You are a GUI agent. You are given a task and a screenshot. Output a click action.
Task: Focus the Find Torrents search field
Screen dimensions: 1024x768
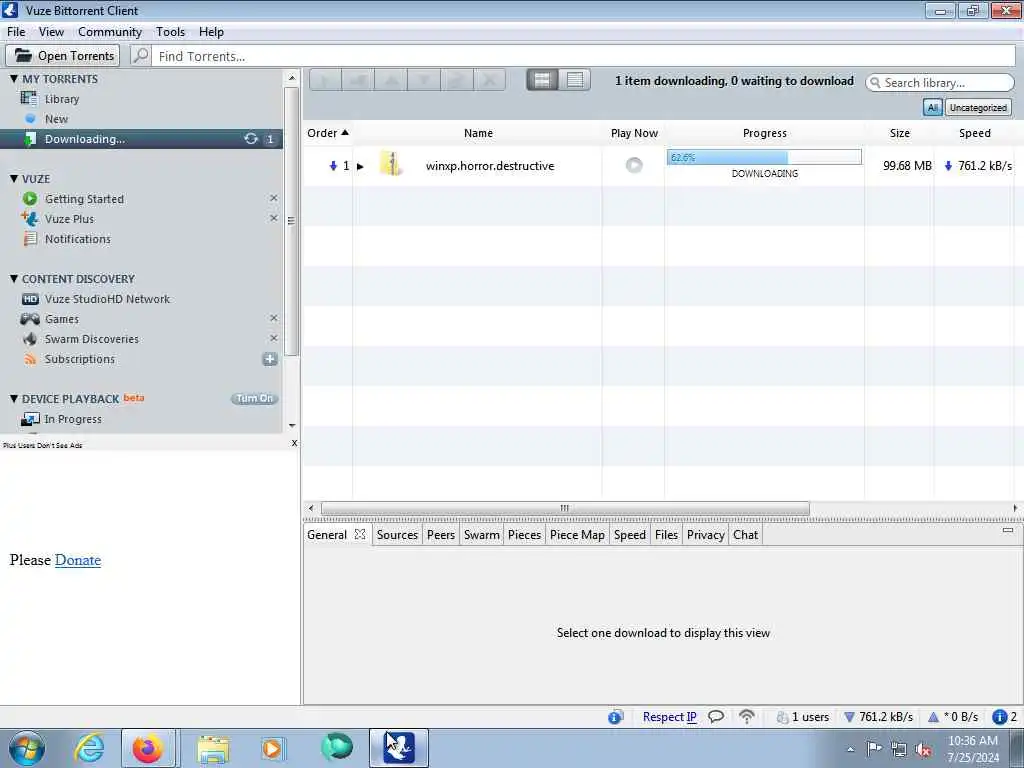click(583, 56)
